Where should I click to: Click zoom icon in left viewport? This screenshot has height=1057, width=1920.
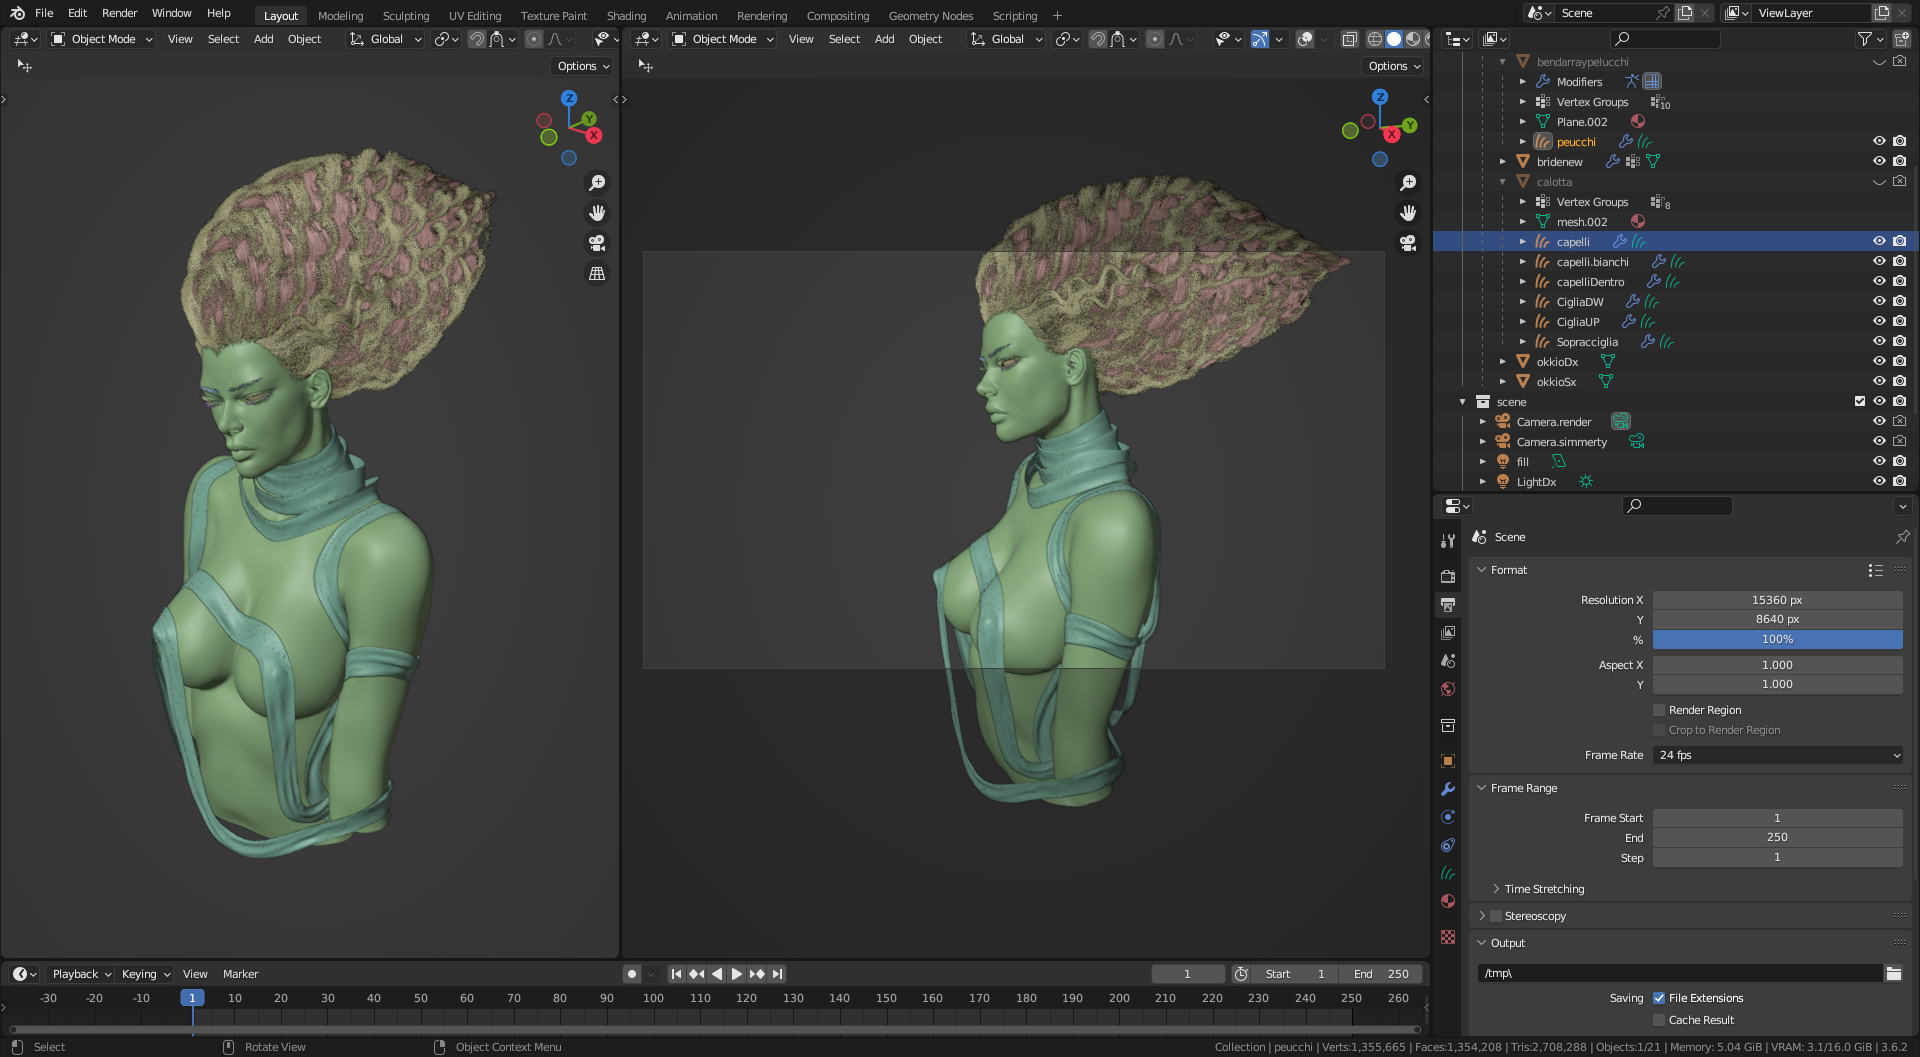(597, 183)
